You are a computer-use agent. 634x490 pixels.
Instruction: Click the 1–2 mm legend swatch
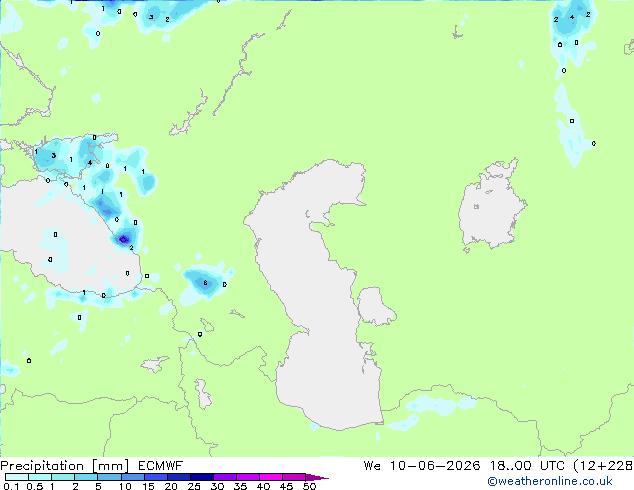(63, 477)
